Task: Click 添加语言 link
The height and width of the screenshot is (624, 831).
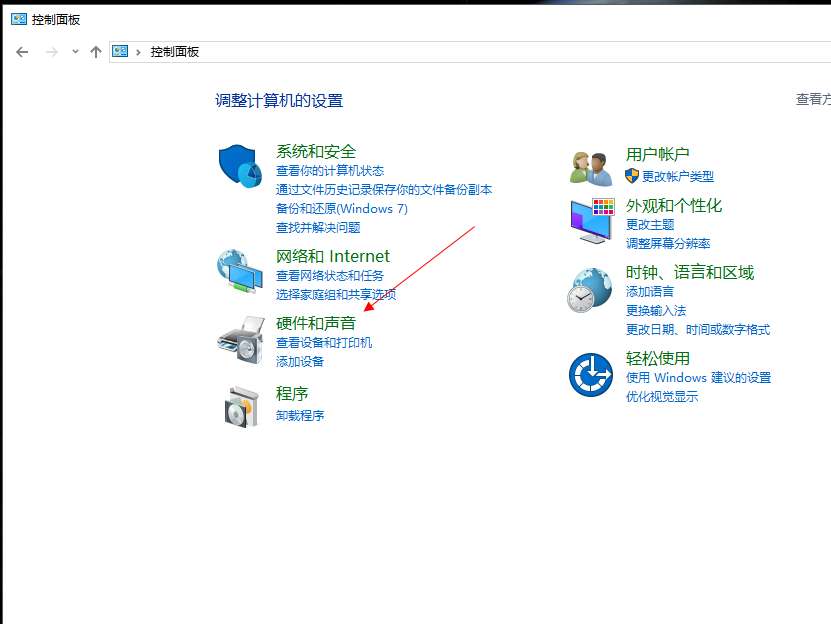Action: [650, 292]
